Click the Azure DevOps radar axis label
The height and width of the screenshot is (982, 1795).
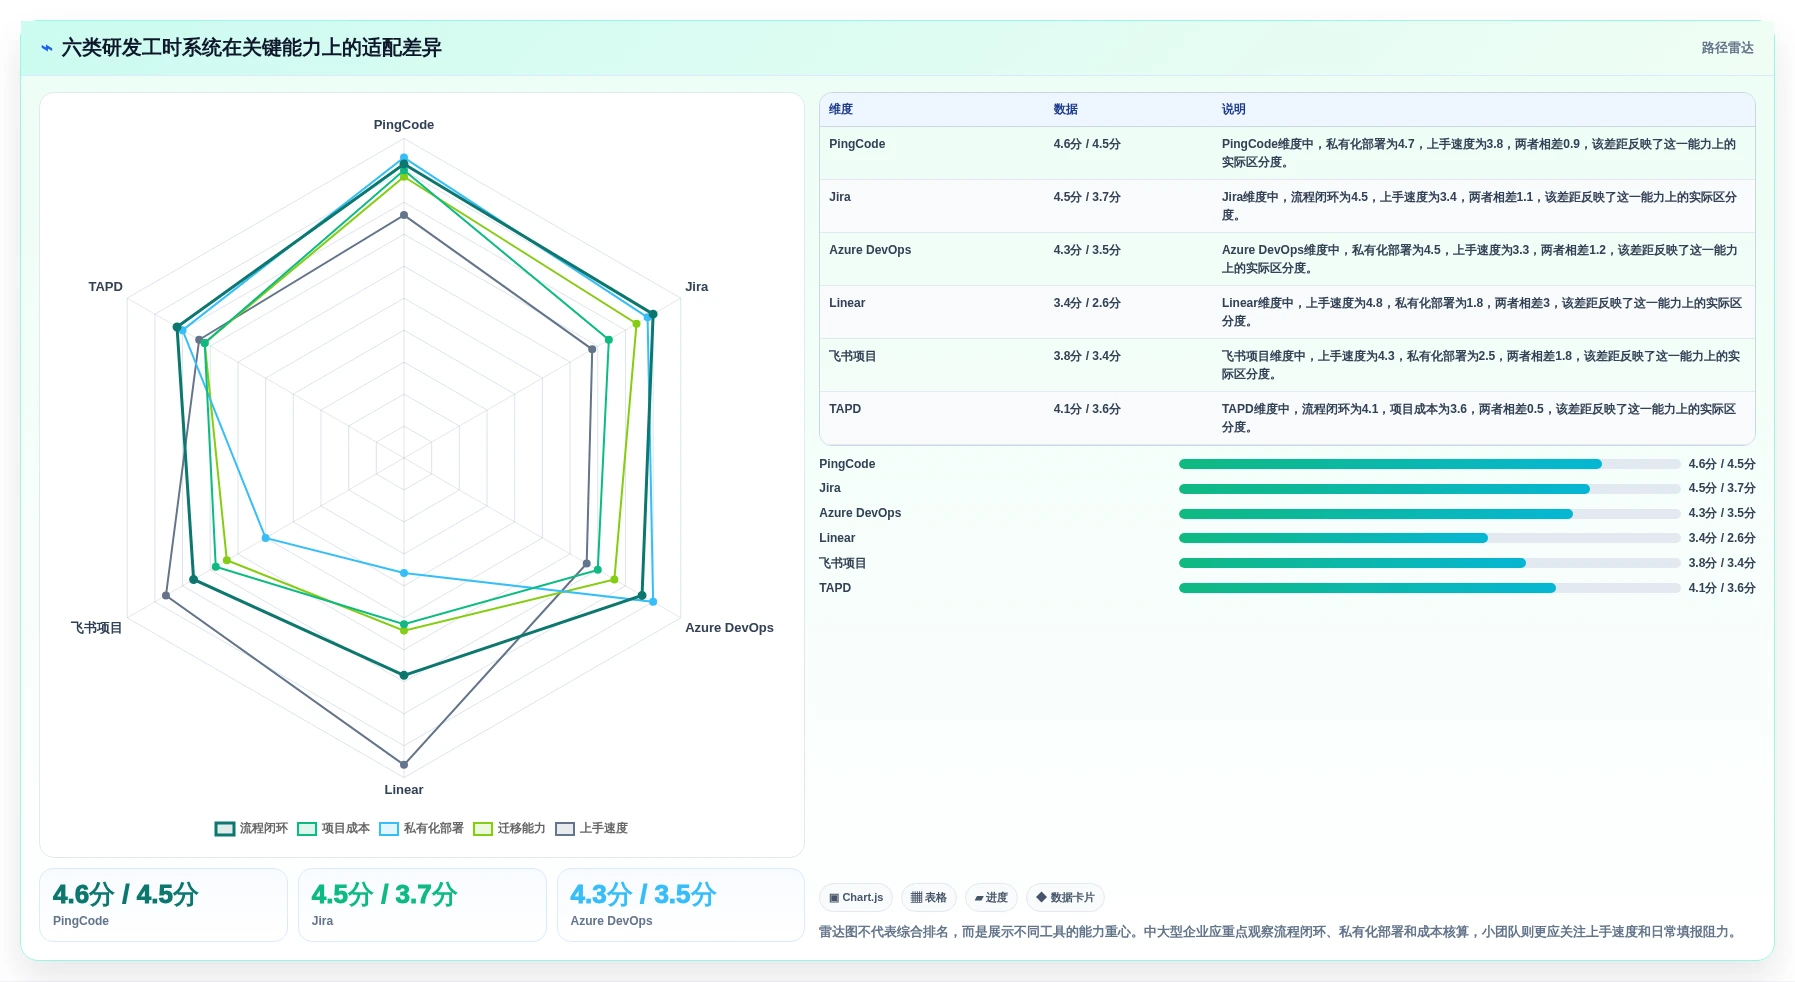729,628
